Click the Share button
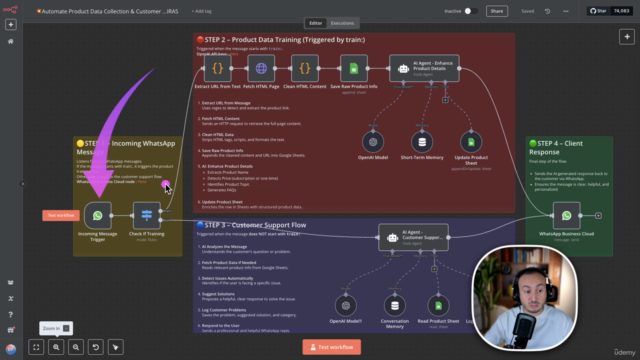Screen dimensions: 640x360 [497, 11]
